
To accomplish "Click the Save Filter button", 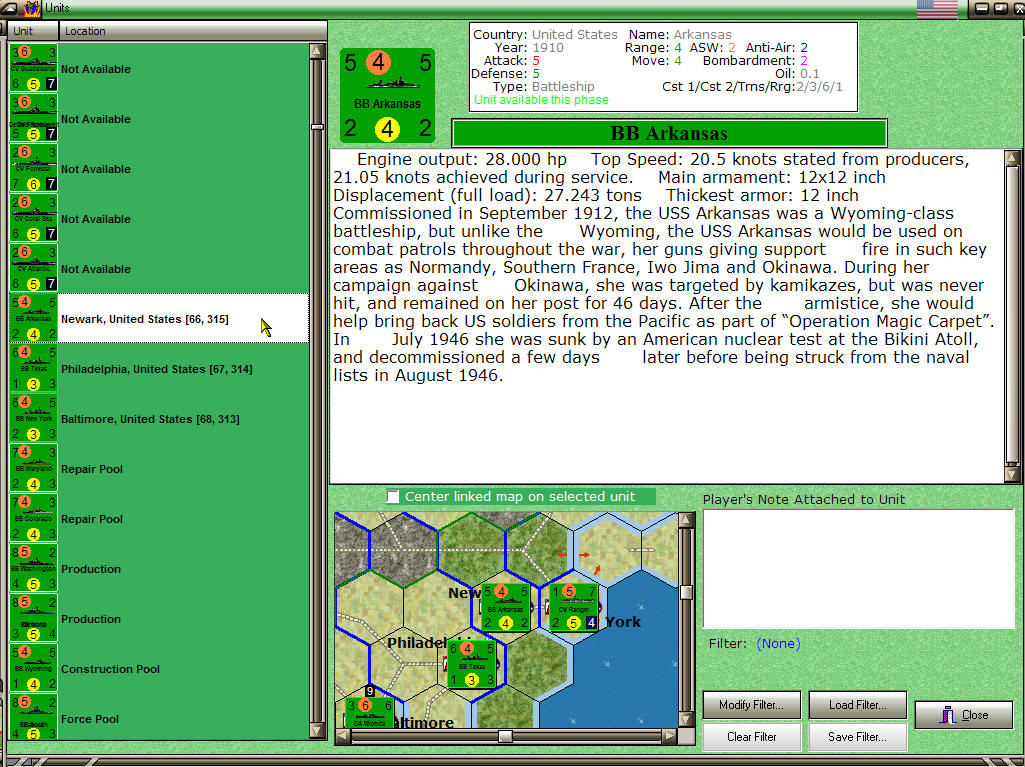I will [x=858, y=737].
